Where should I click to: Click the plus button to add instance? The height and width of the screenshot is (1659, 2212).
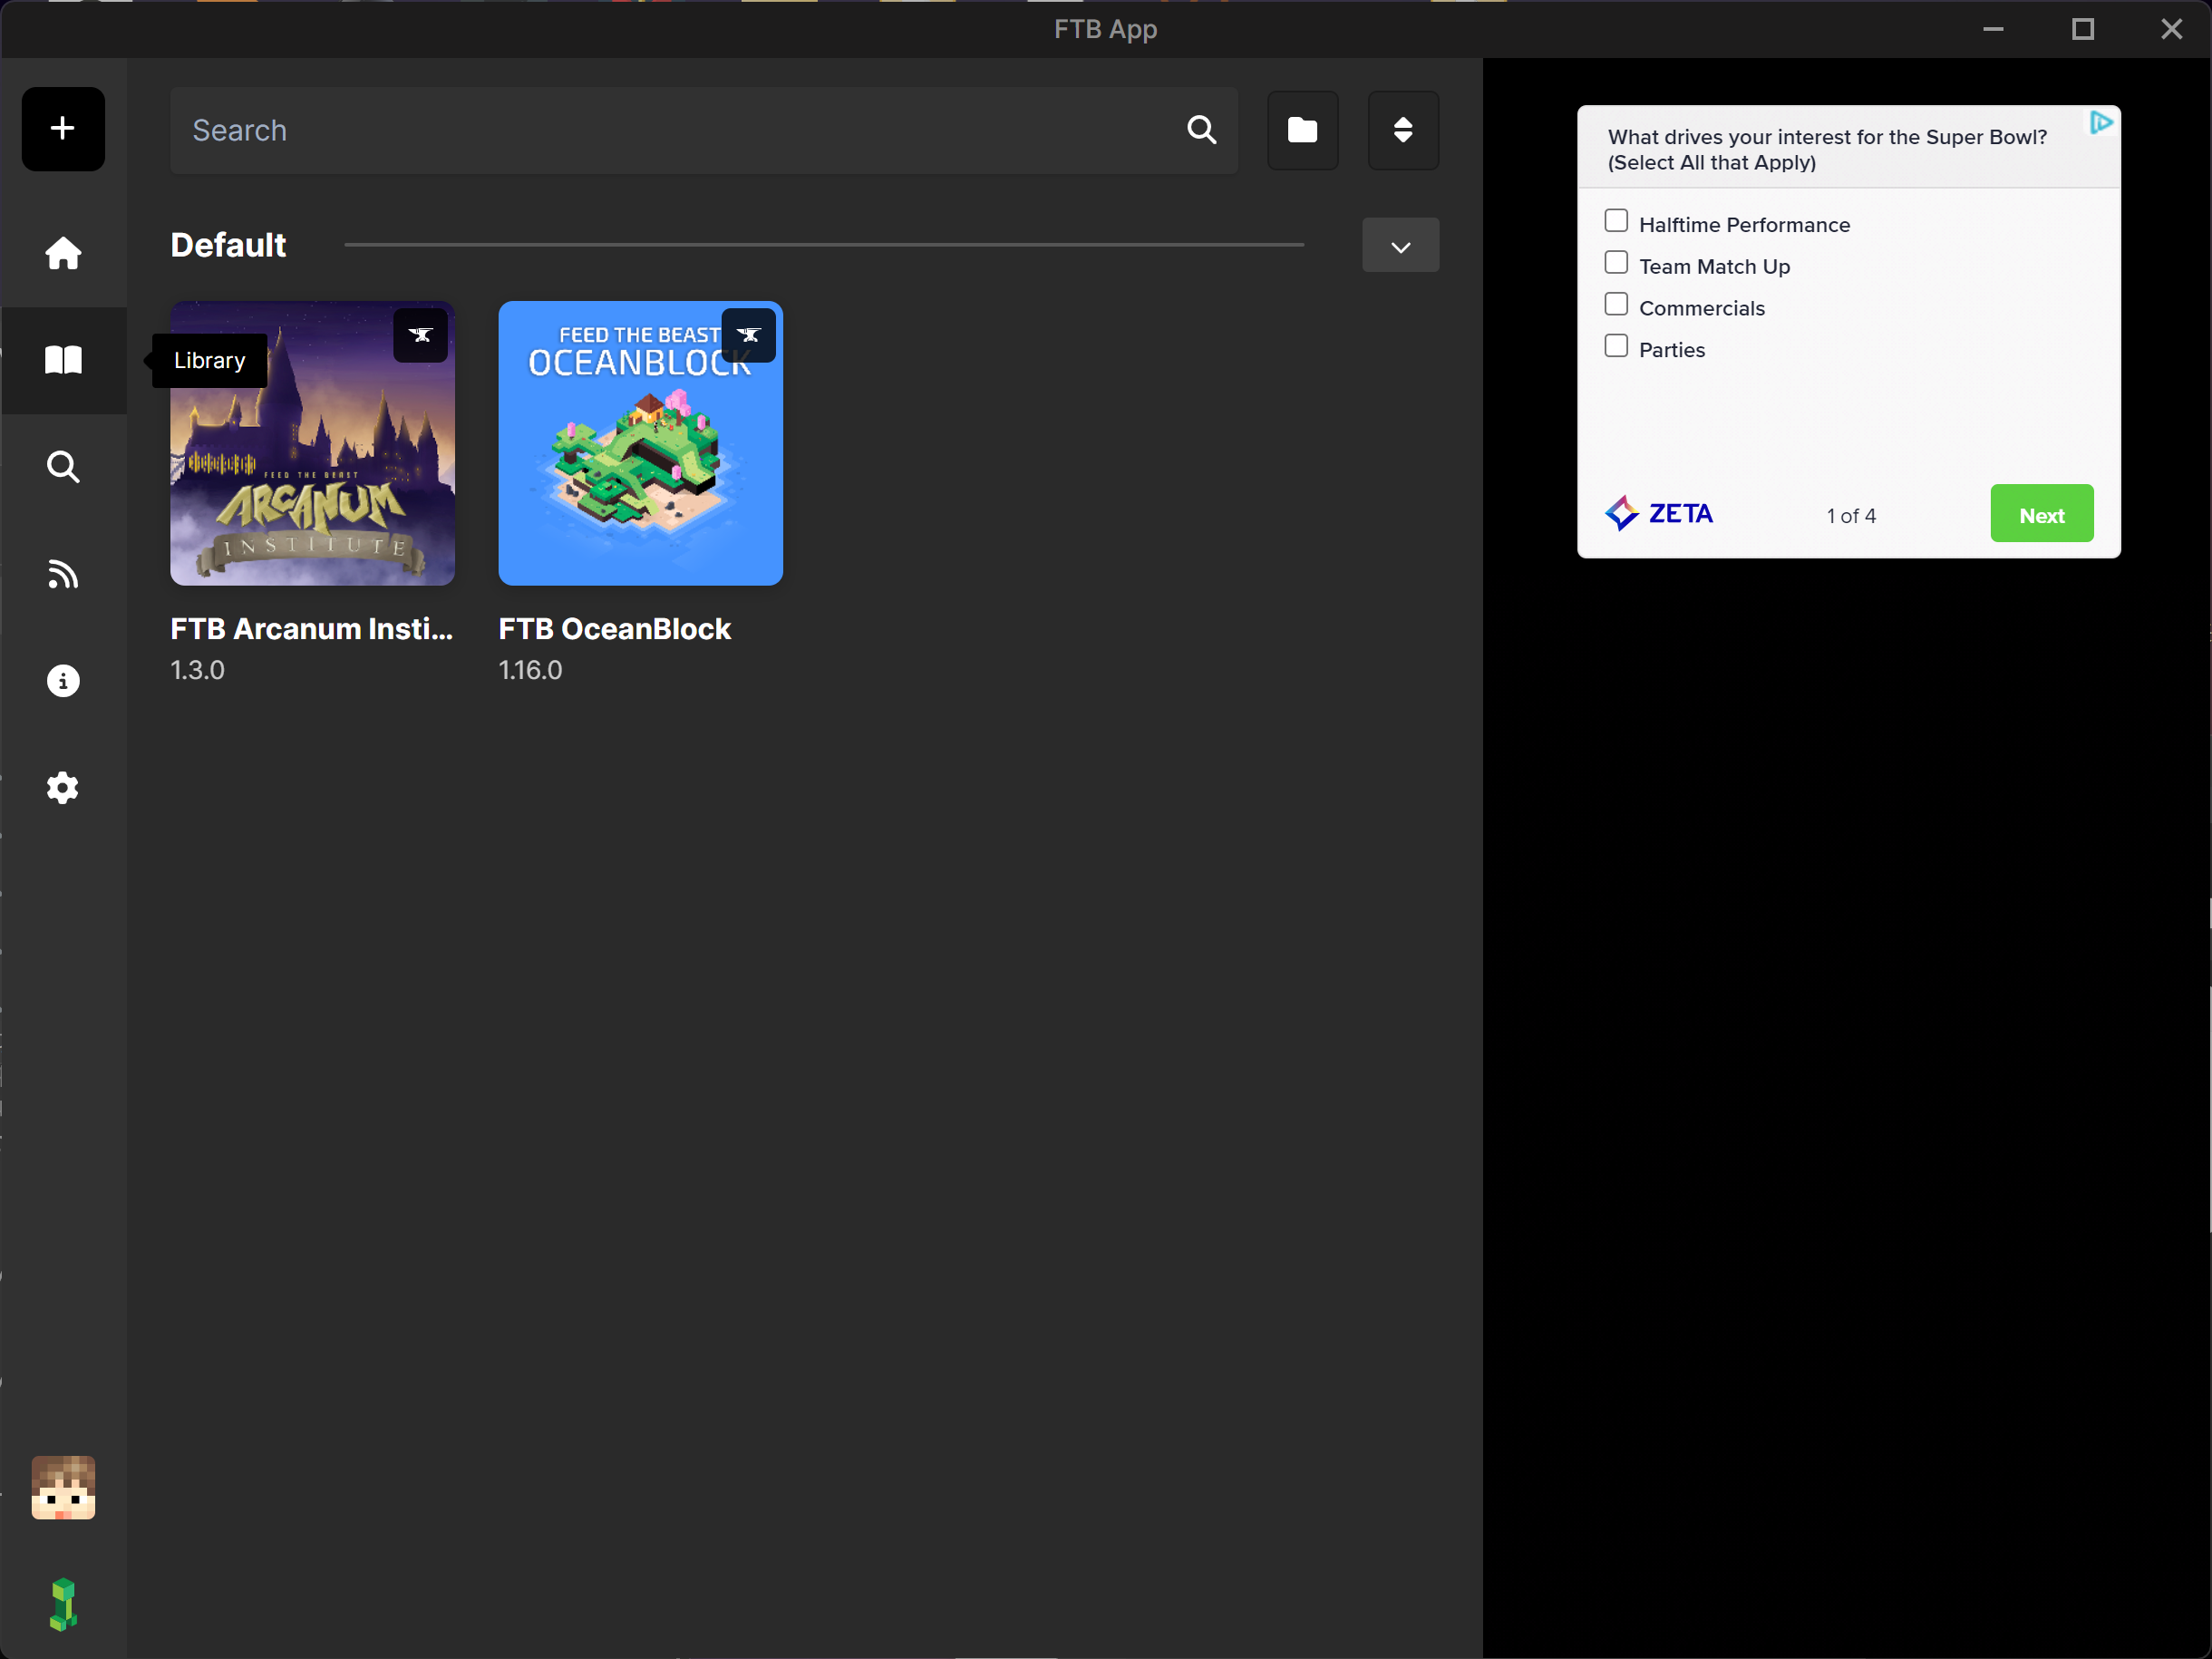pos(63,129)
